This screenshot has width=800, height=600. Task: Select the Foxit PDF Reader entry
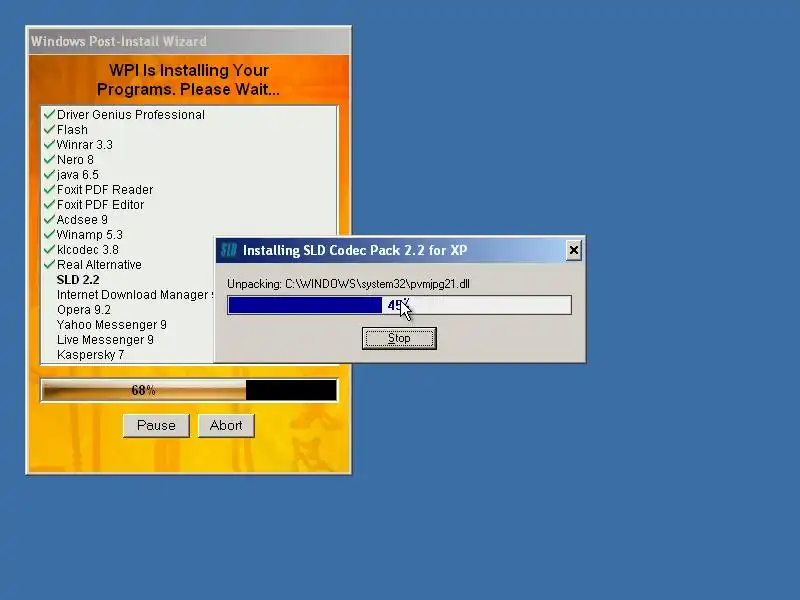[105, 190]
